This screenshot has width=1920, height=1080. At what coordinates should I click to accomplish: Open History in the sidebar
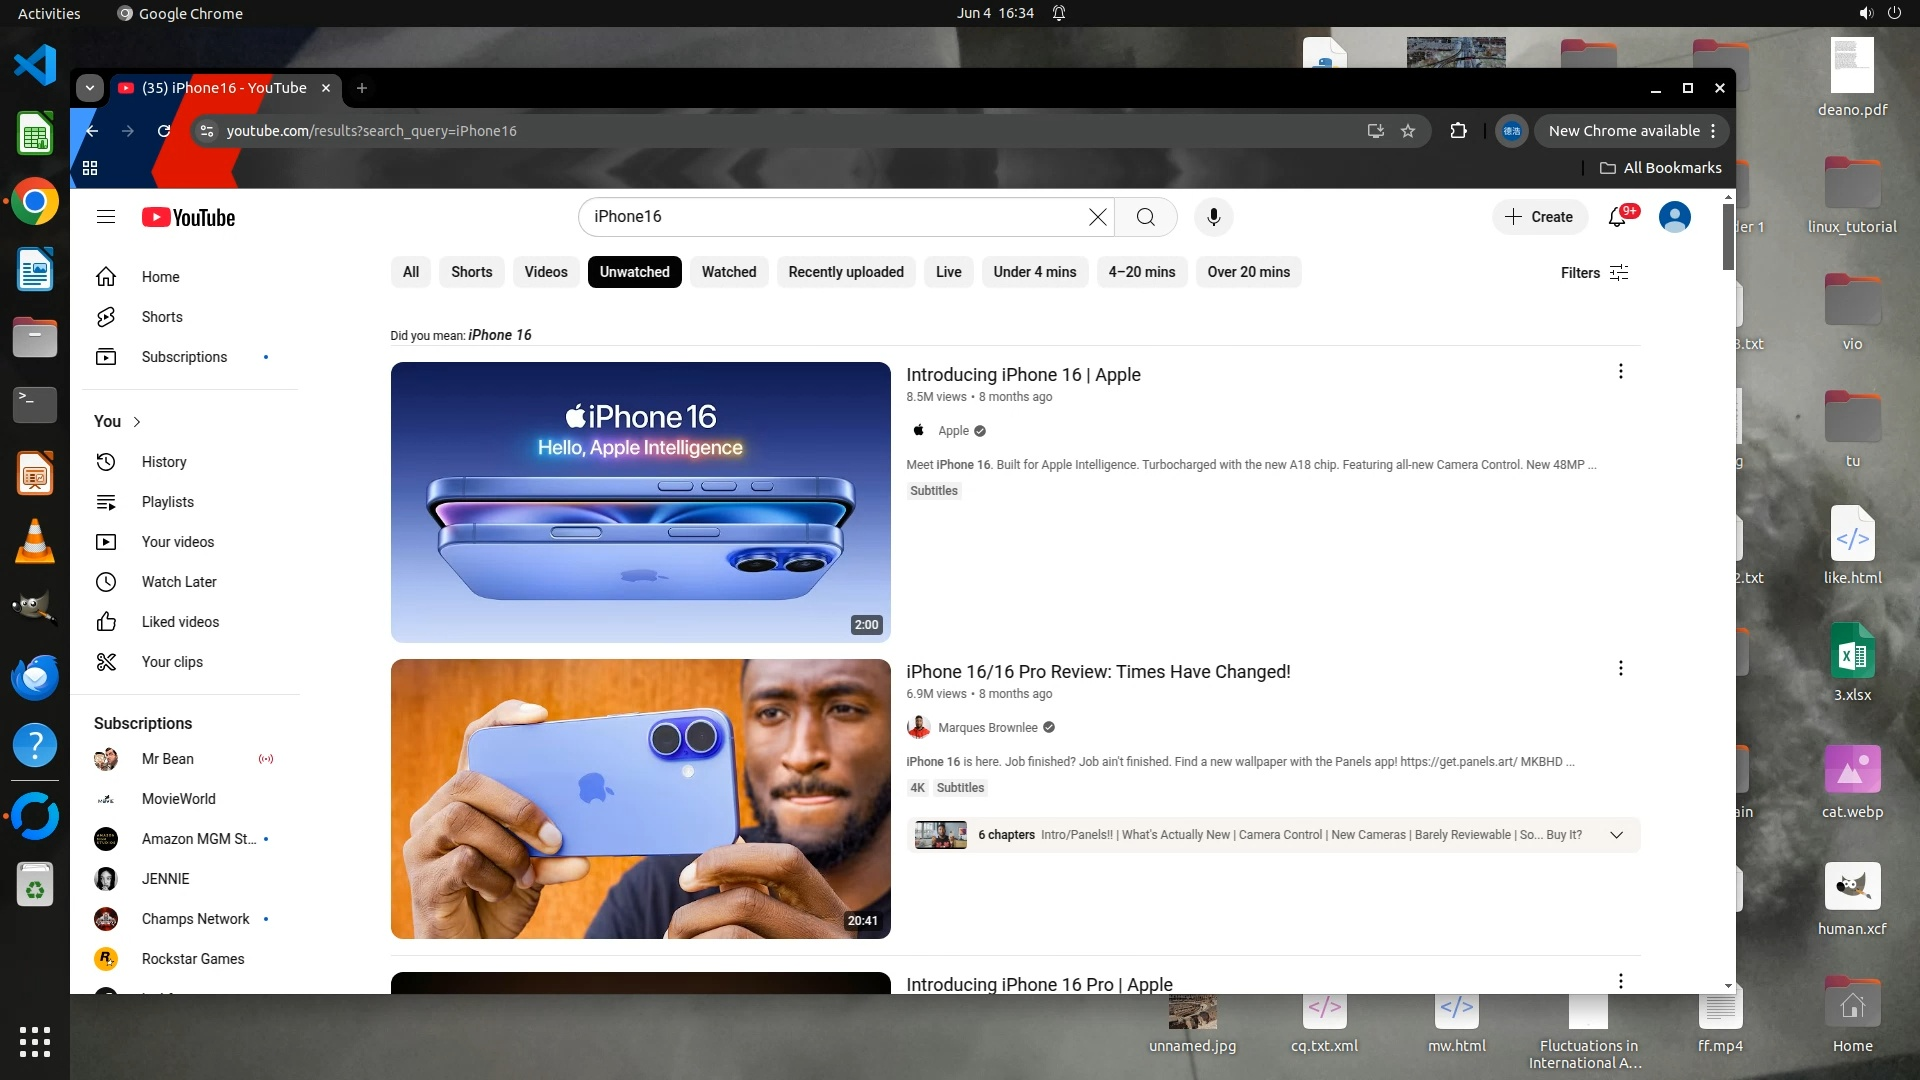coord(163,462)
